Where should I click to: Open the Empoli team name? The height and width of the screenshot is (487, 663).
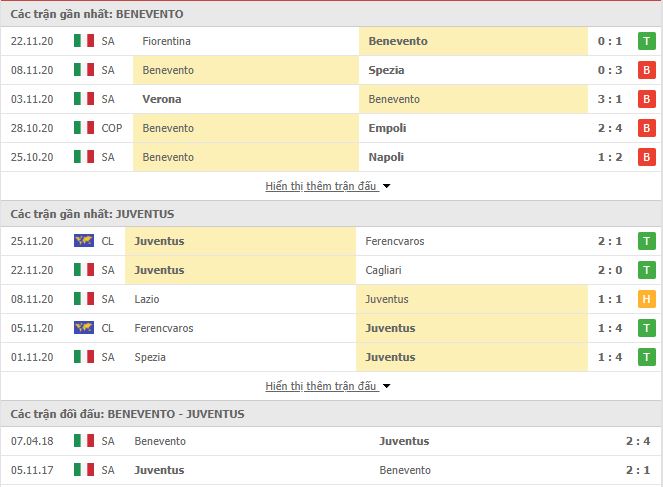pos(387,128)
